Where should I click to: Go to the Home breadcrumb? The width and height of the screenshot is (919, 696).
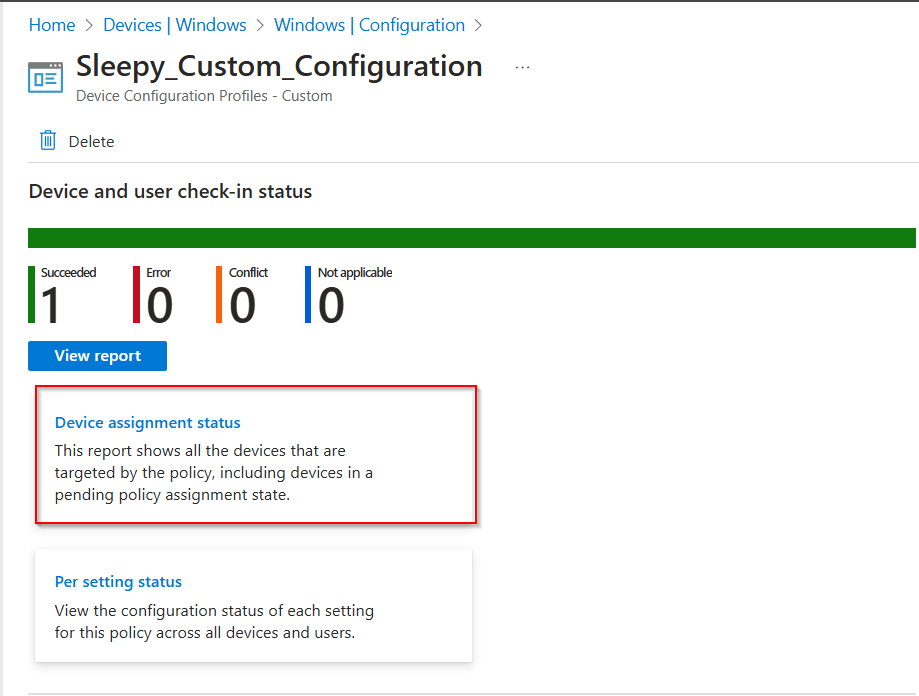point(52,25)
